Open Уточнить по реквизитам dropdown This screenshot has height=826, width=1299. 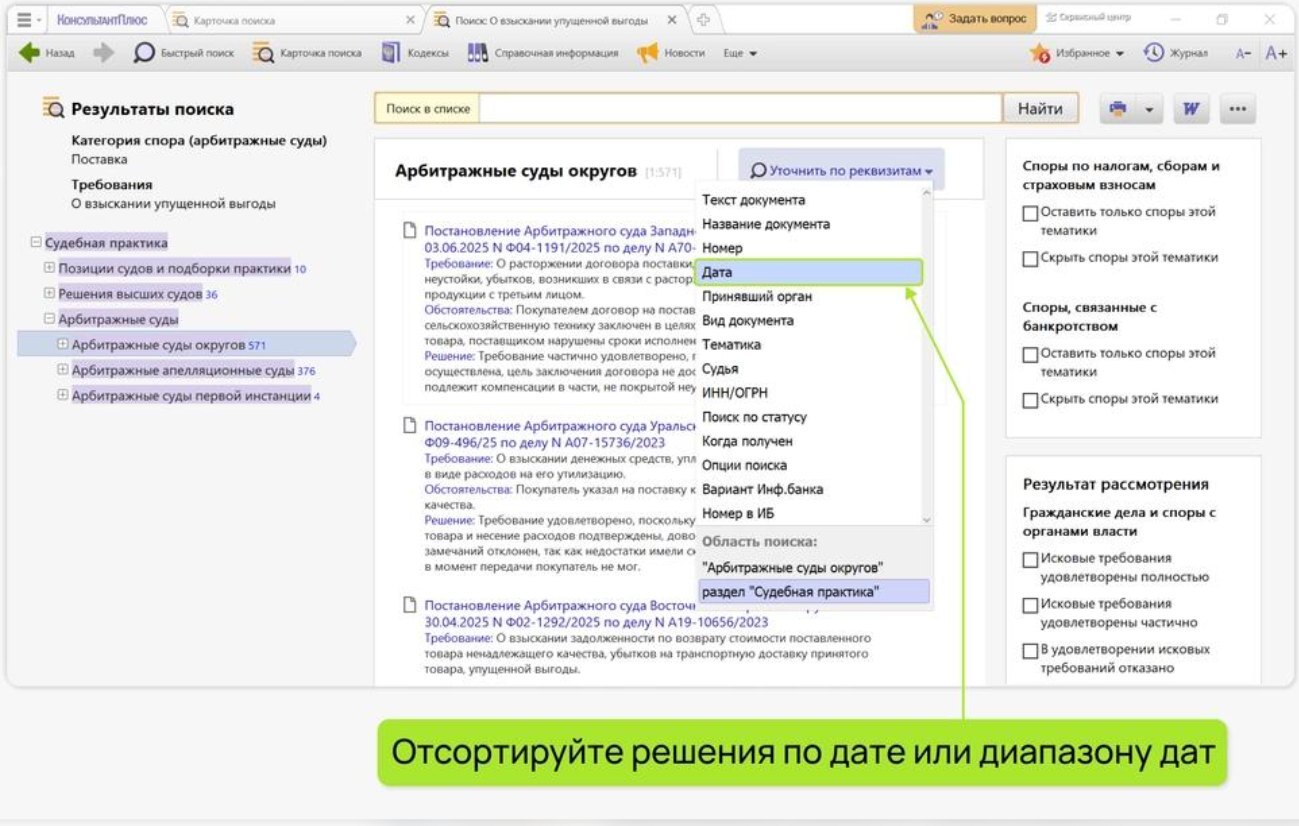pyautogui.click(x=841, y=171)
